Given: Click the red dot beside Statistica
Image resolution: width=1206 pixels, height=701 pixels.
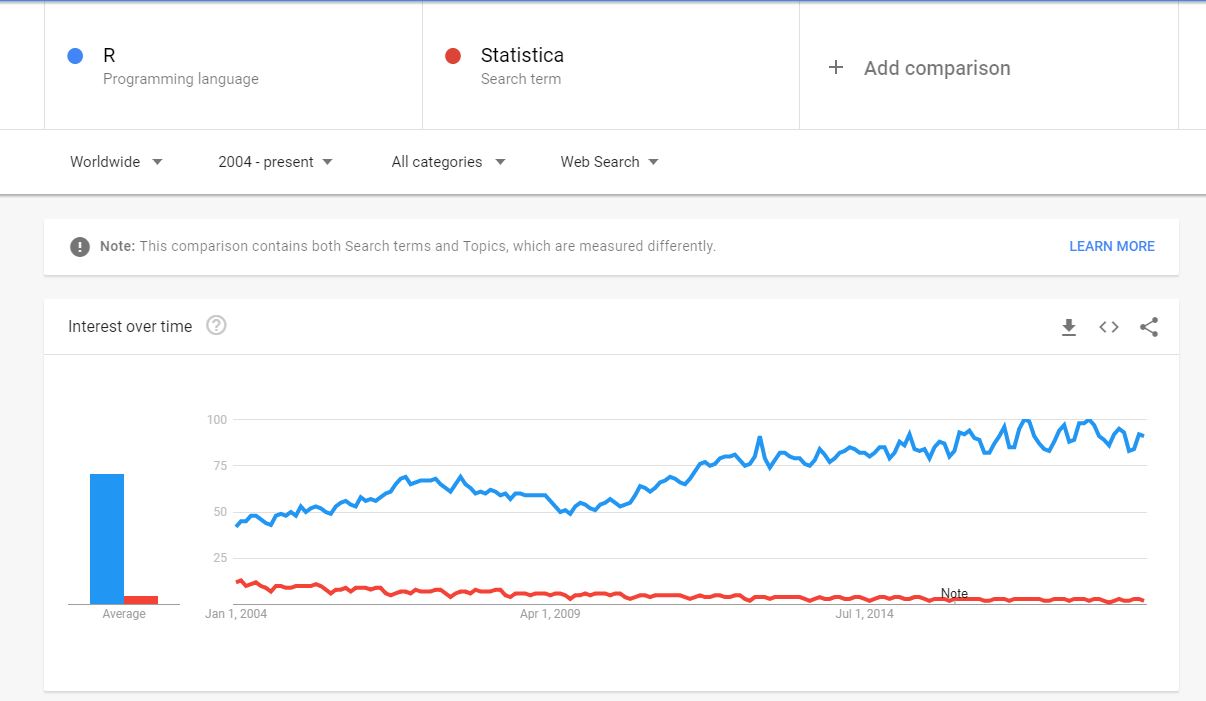Looking at the screenshot, I should [453, 56].
